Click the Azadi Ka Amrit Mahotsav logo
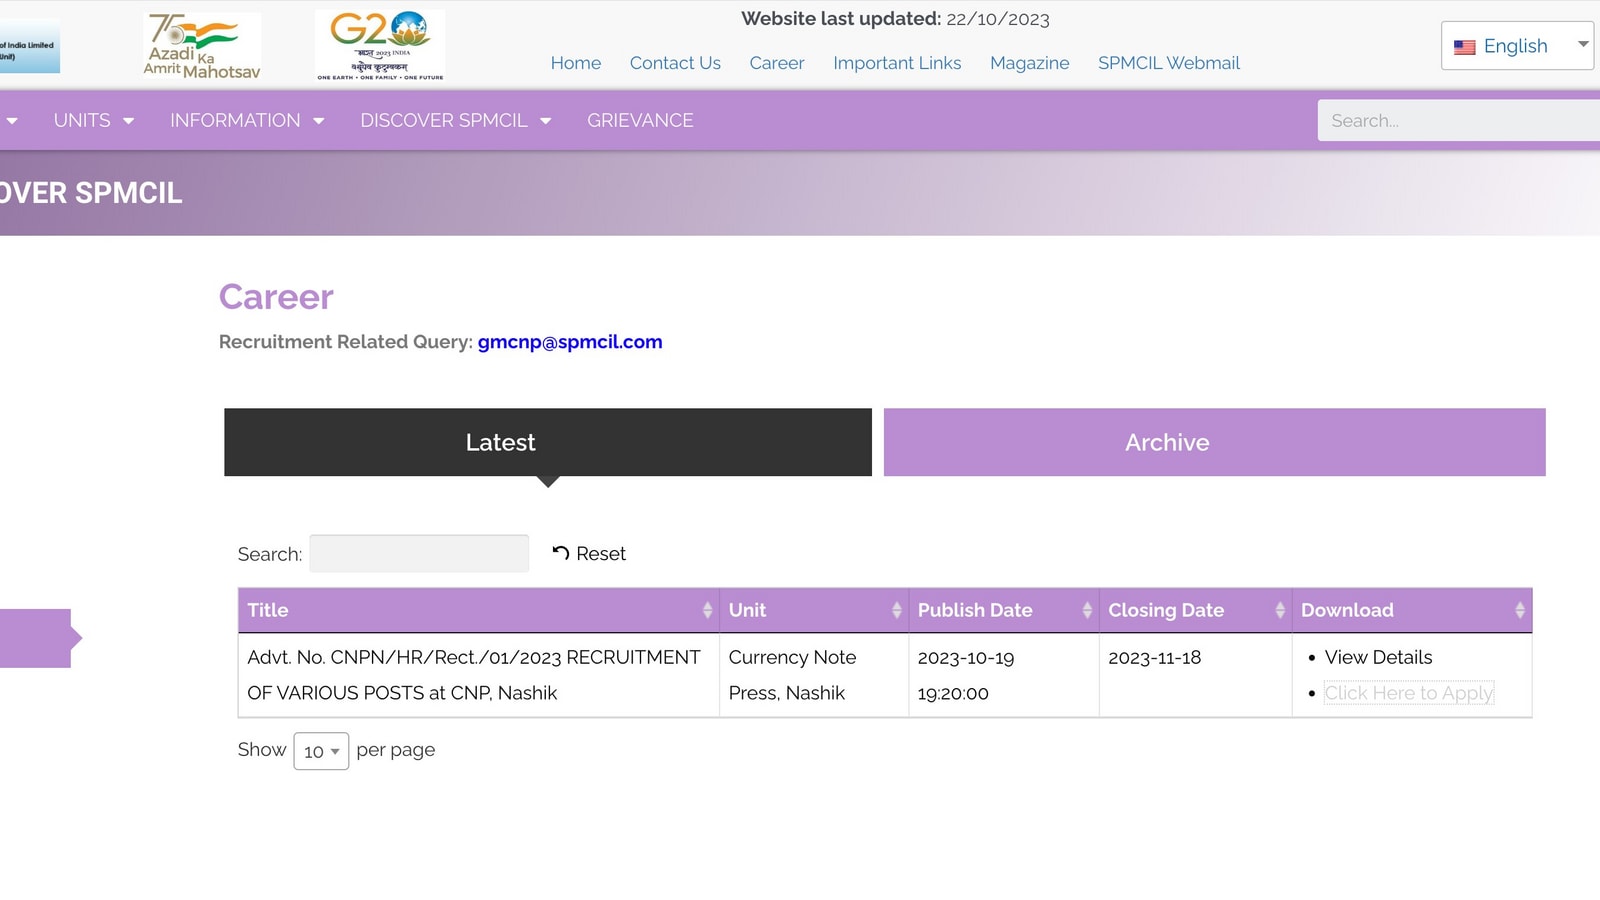This screenshot has height=900, width=1600. (x=201, y=46)
